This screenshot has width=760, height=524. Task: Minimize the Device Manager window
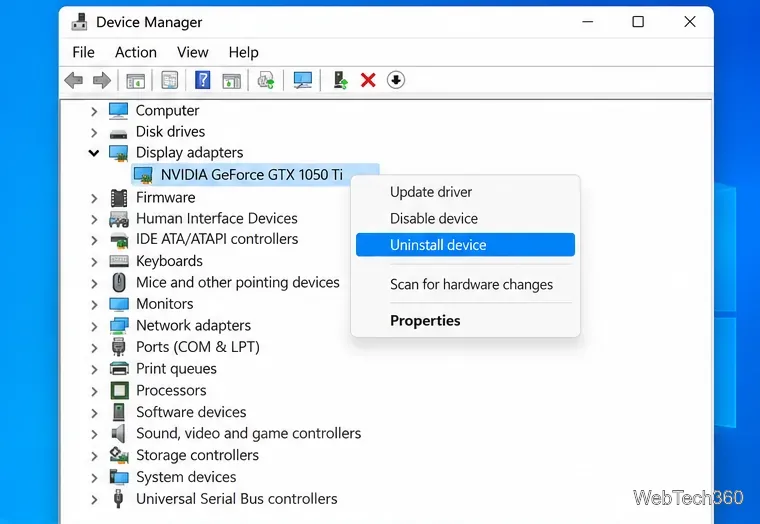pyautogui.click(x=587, y=22)
